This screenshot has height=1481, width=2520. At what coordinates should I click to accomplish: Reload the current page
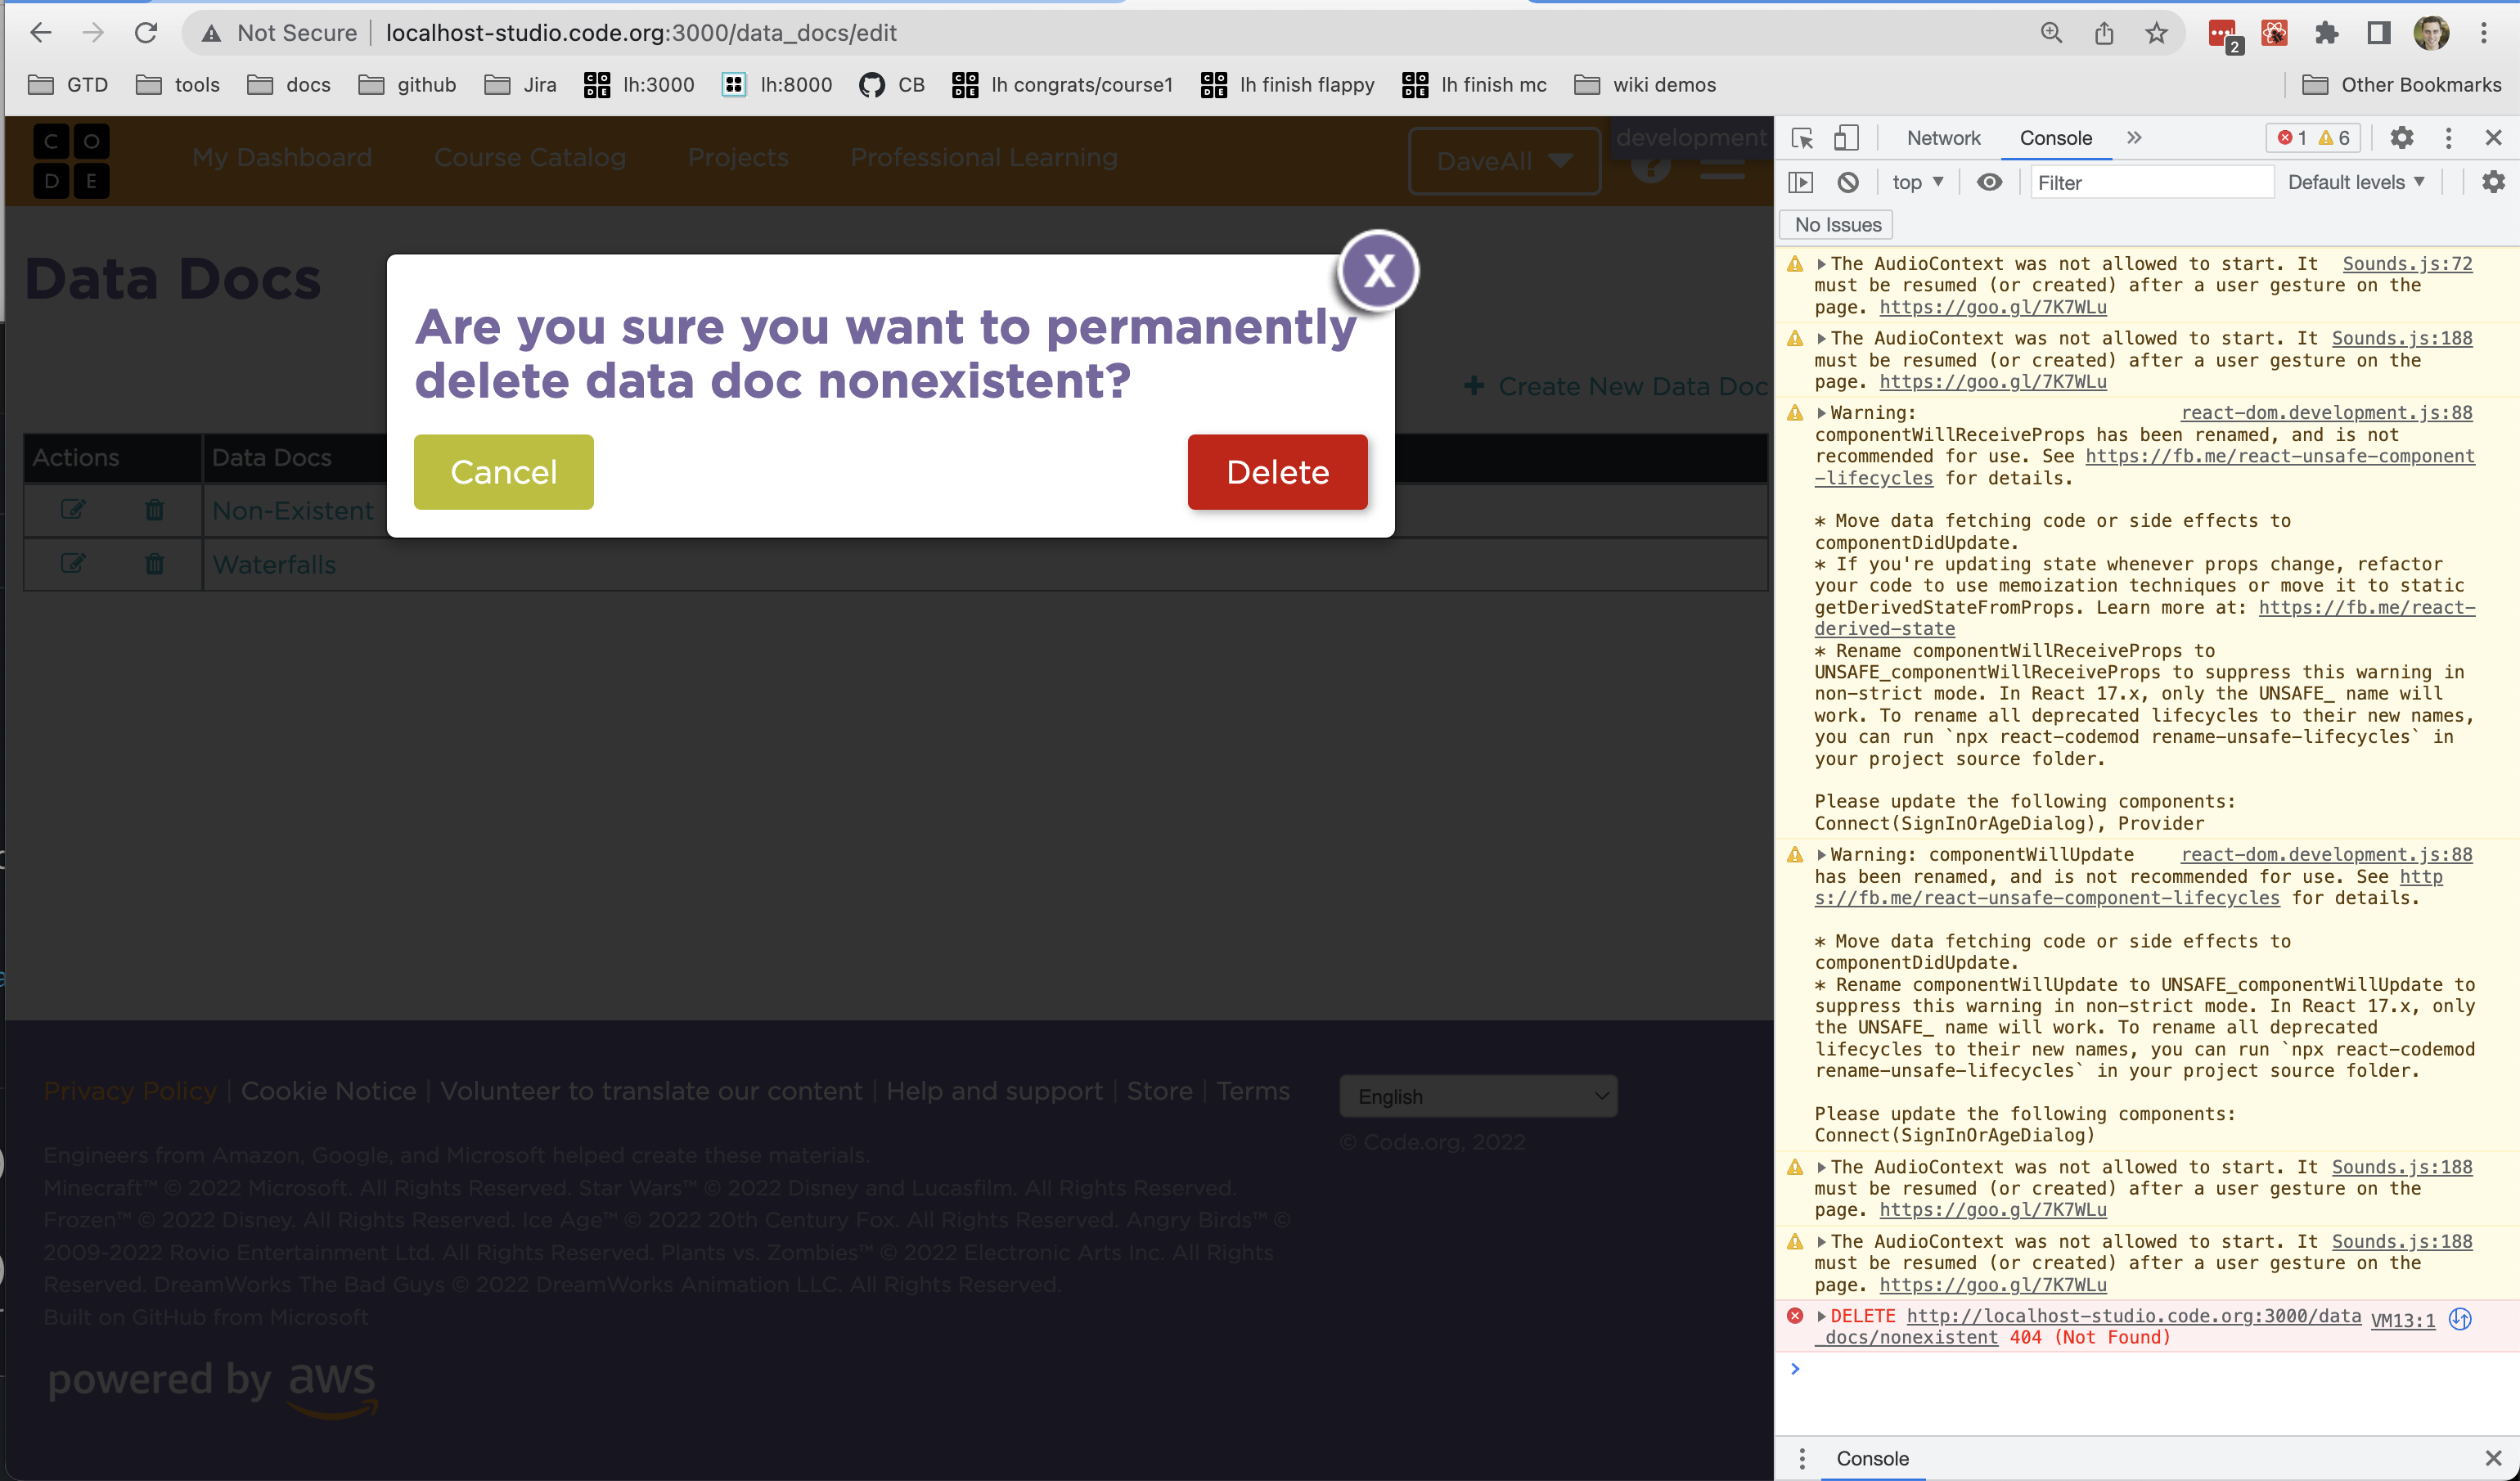point(146,33)
